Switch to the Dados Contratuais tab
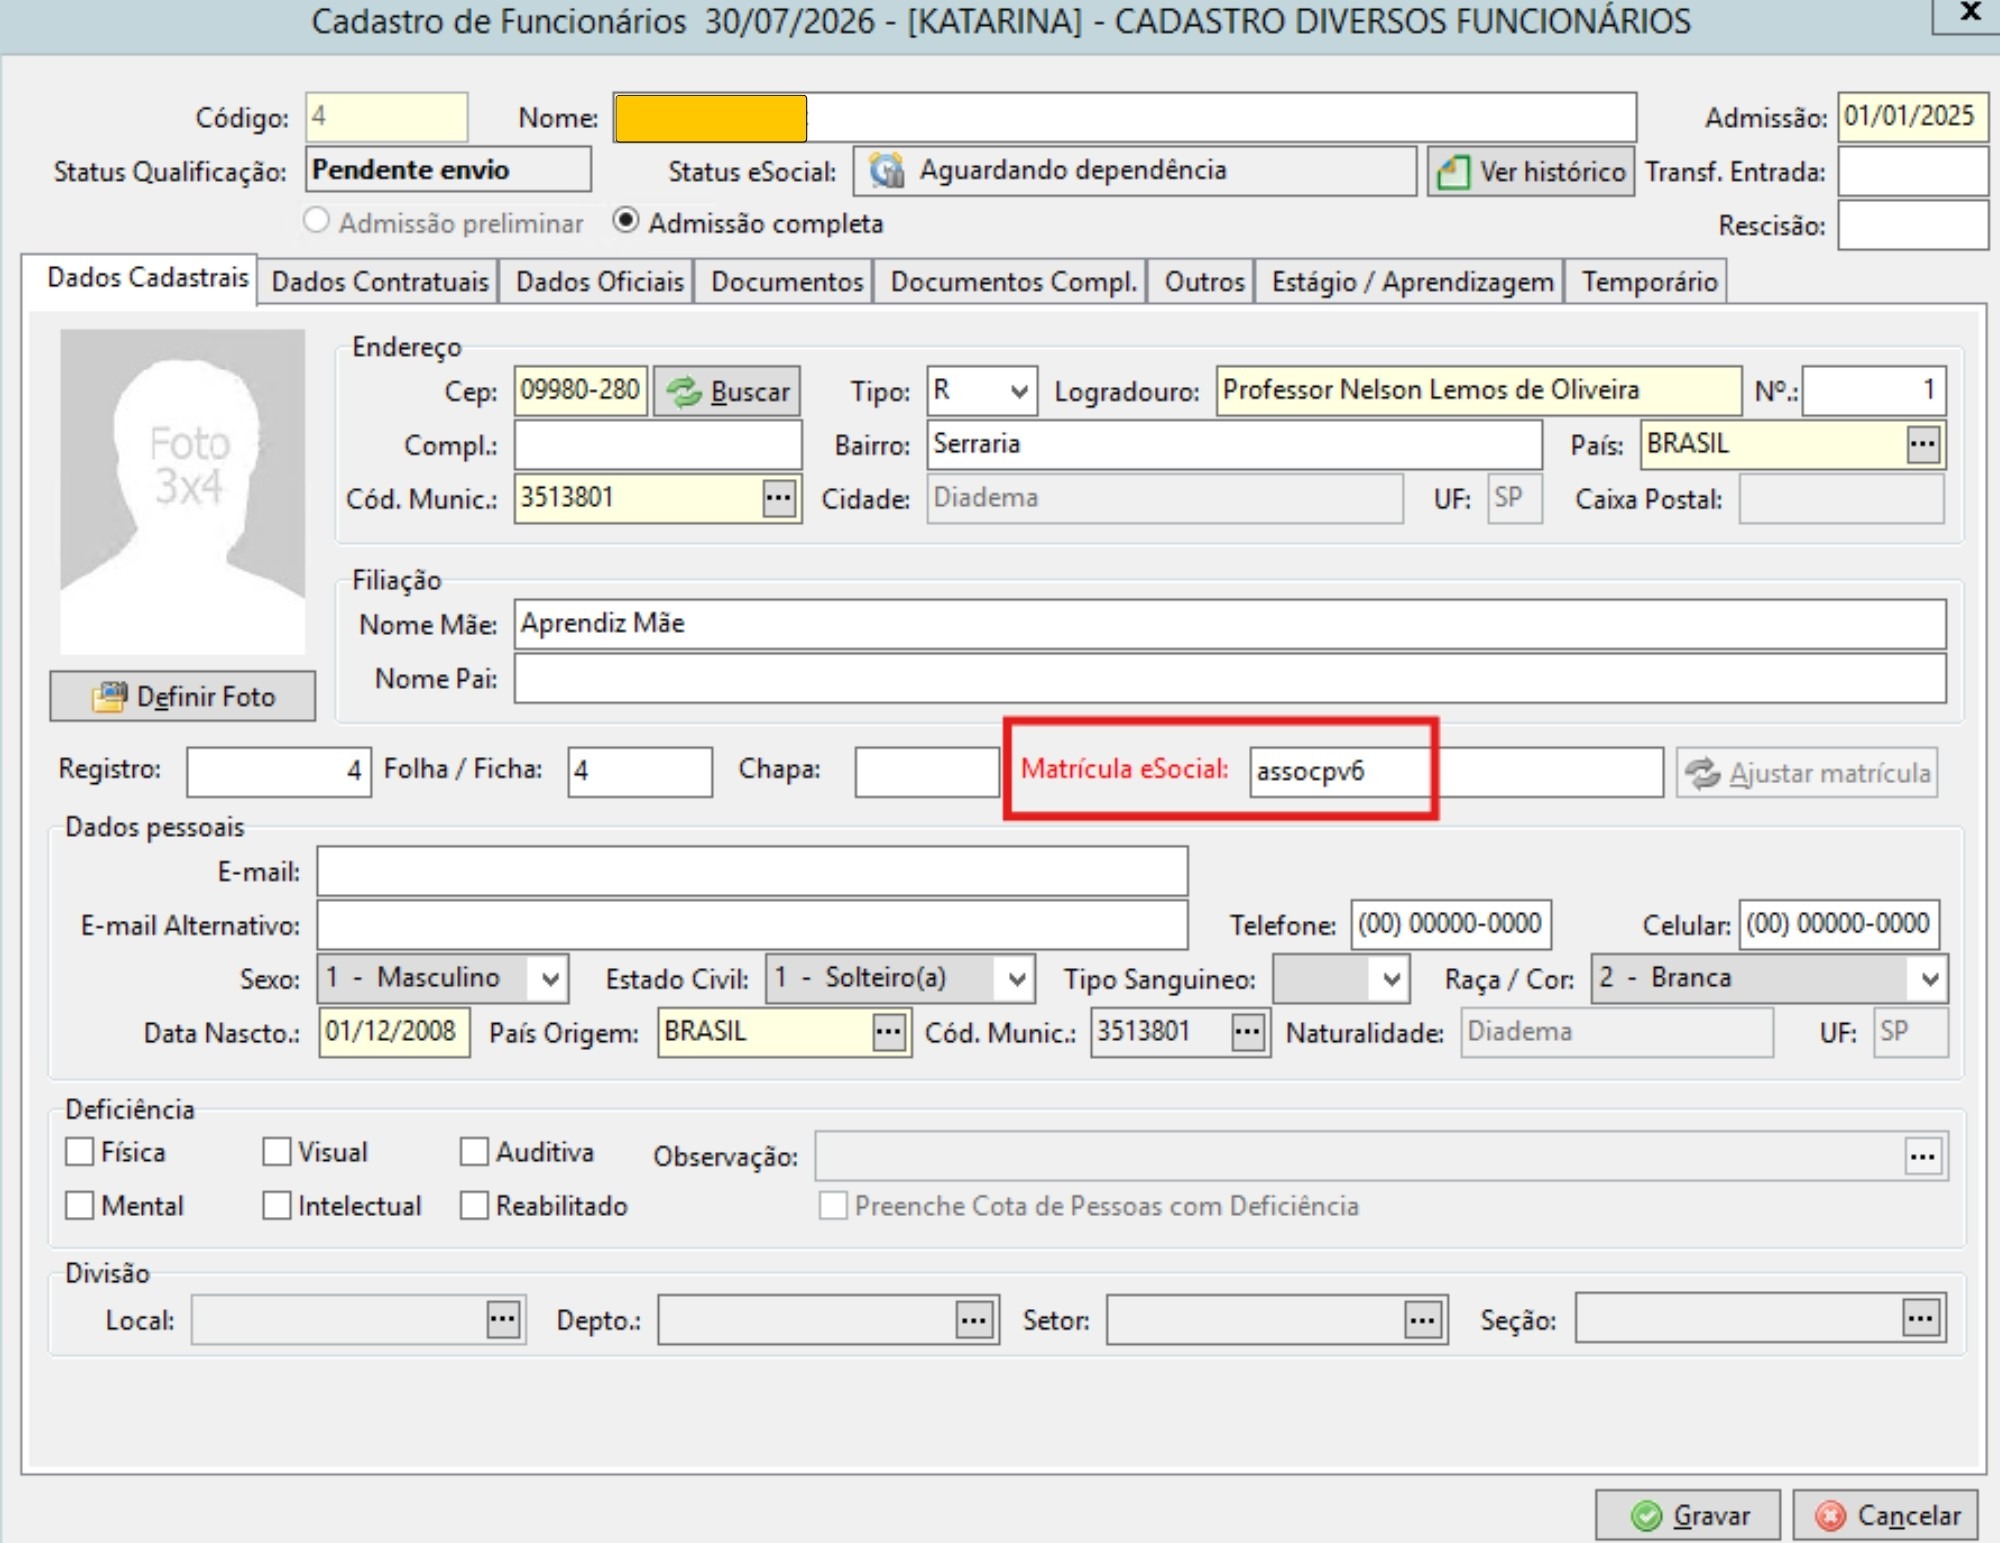This screenshot has width=2000, height=1543. (380, 282)
